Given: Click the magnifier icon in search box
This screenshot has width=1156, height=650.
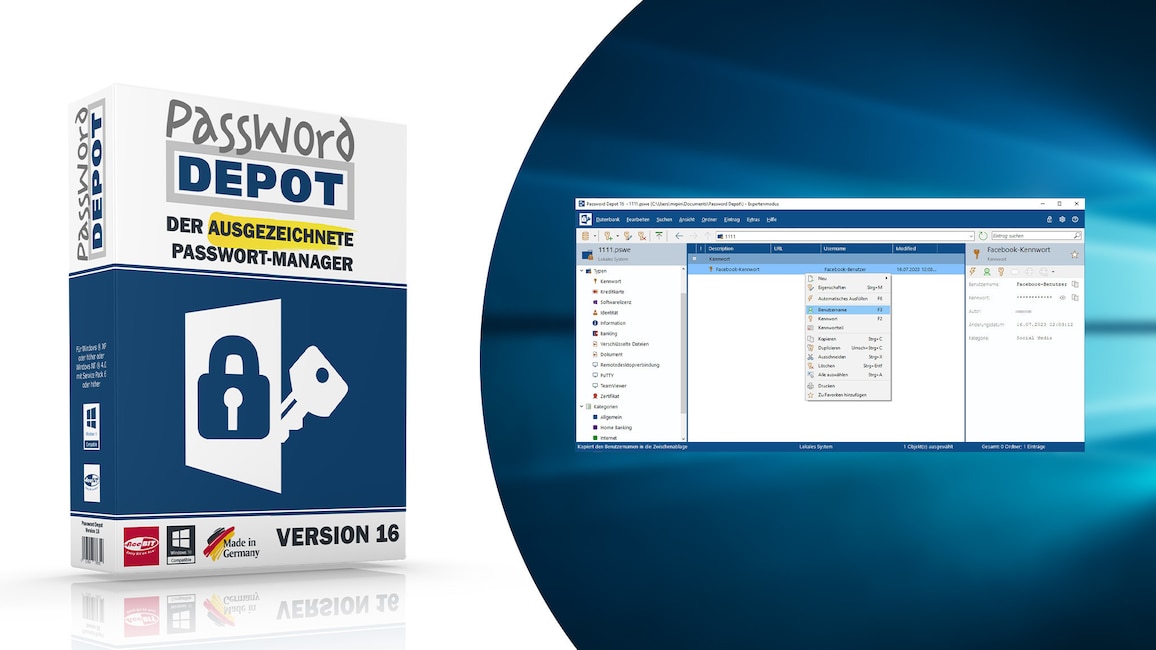Looking at the screenshot, I should (x=1076, y=236).
